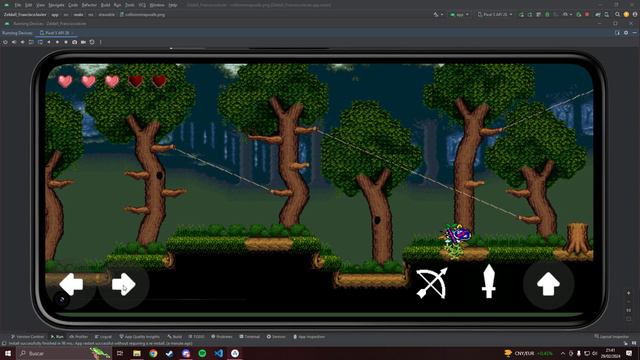This screenshot has width=640, height=360.
Task: Open the Tools menu
Action: [x=130, y=5]
